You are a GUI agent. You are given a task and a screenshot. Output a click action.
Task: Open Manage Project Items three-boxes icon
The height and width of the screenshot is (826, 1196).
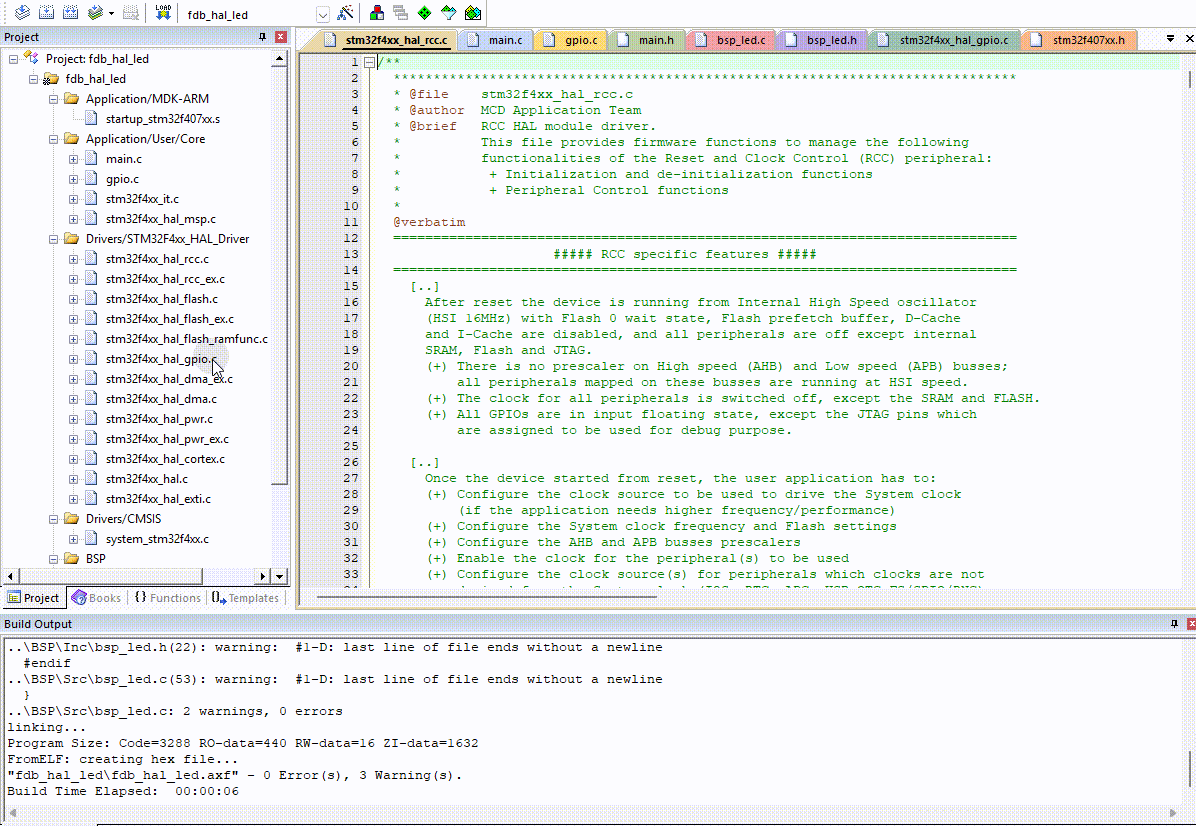click(377, 13)
